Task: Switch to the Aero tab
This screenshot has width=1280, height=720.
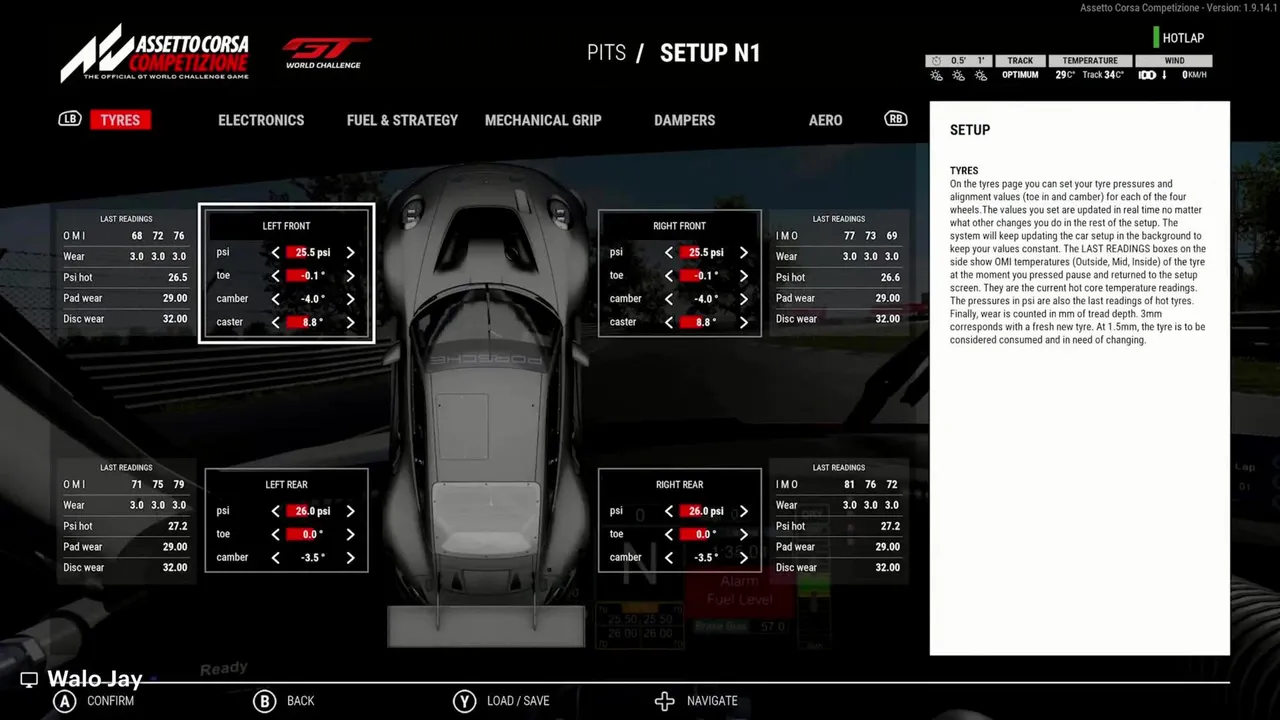Action: 825,120
